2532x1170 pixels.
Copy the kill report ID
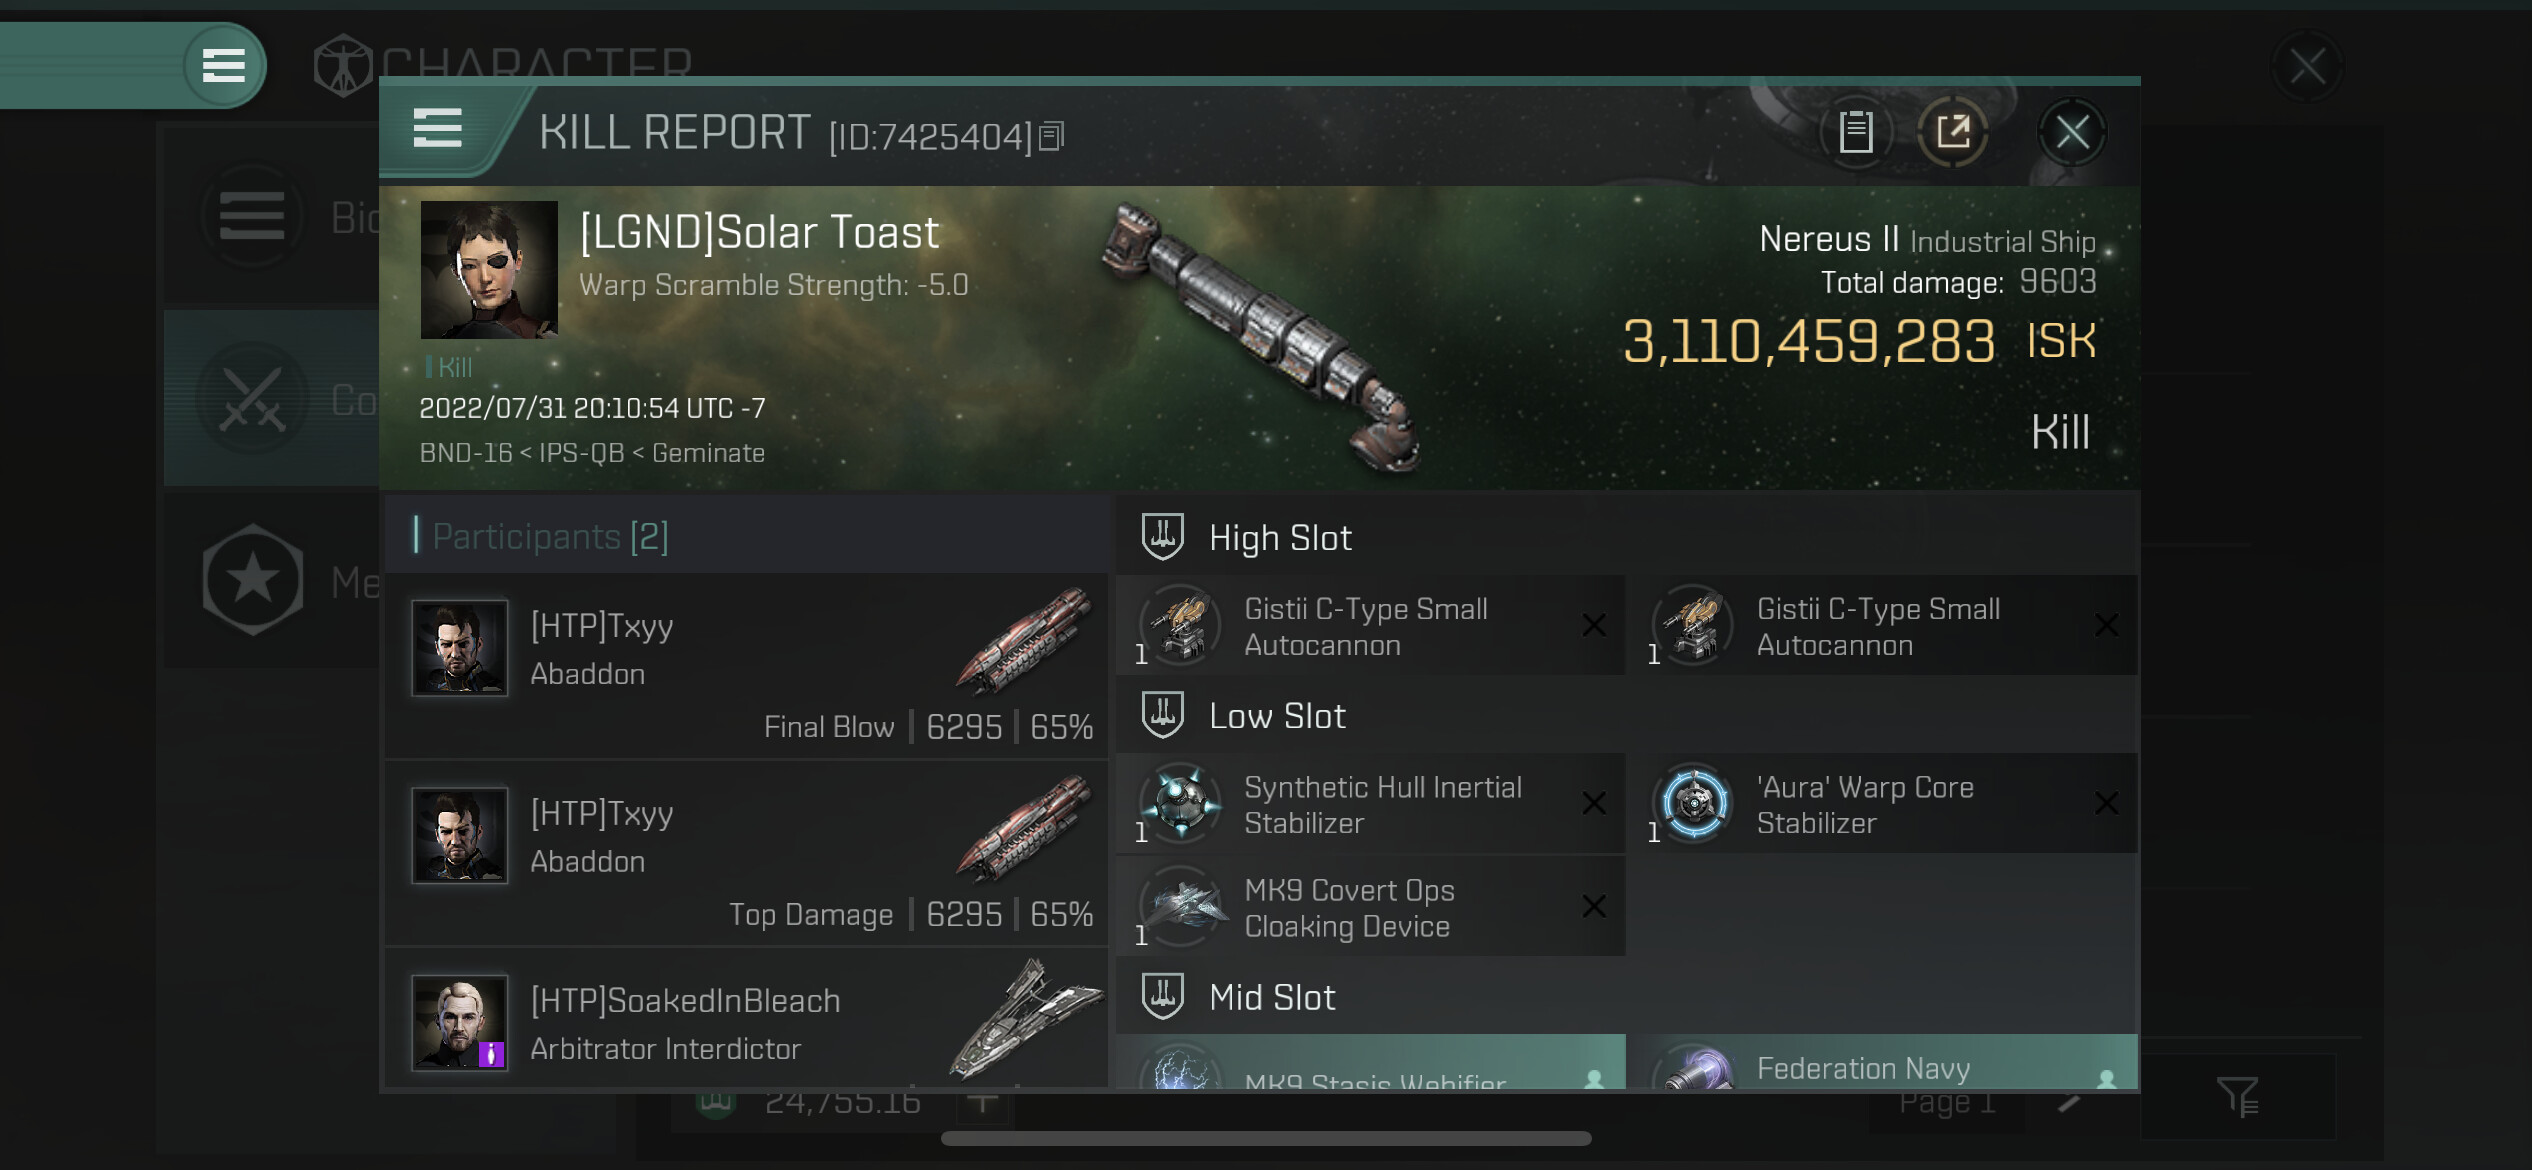click(1051, 136)
